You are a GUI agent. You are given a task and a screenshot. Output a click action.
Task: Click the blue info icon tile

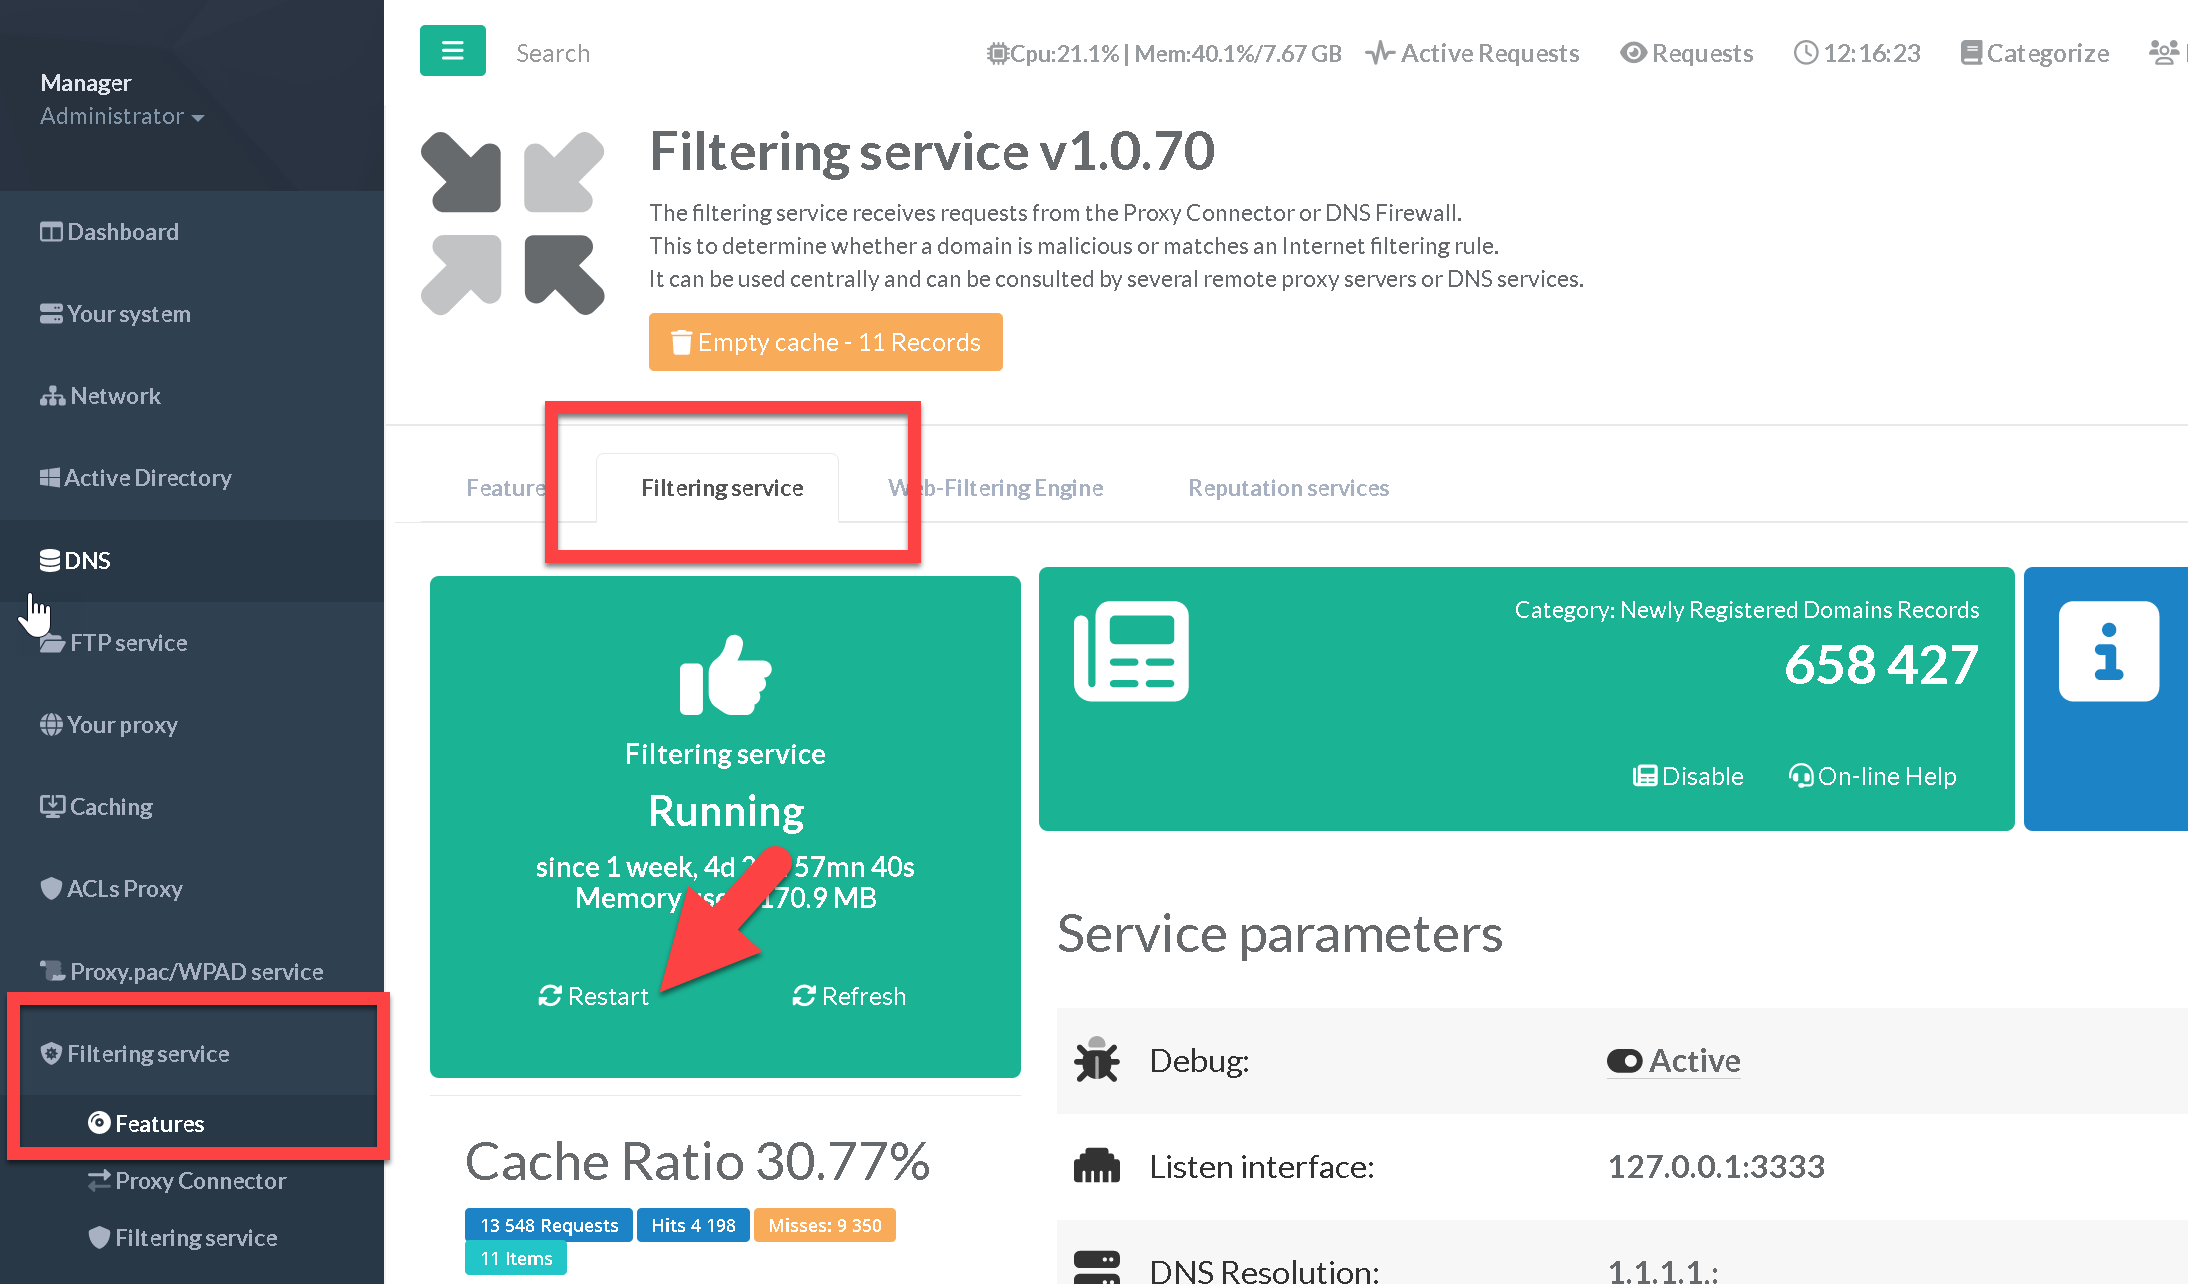[x=2108, y=652]
